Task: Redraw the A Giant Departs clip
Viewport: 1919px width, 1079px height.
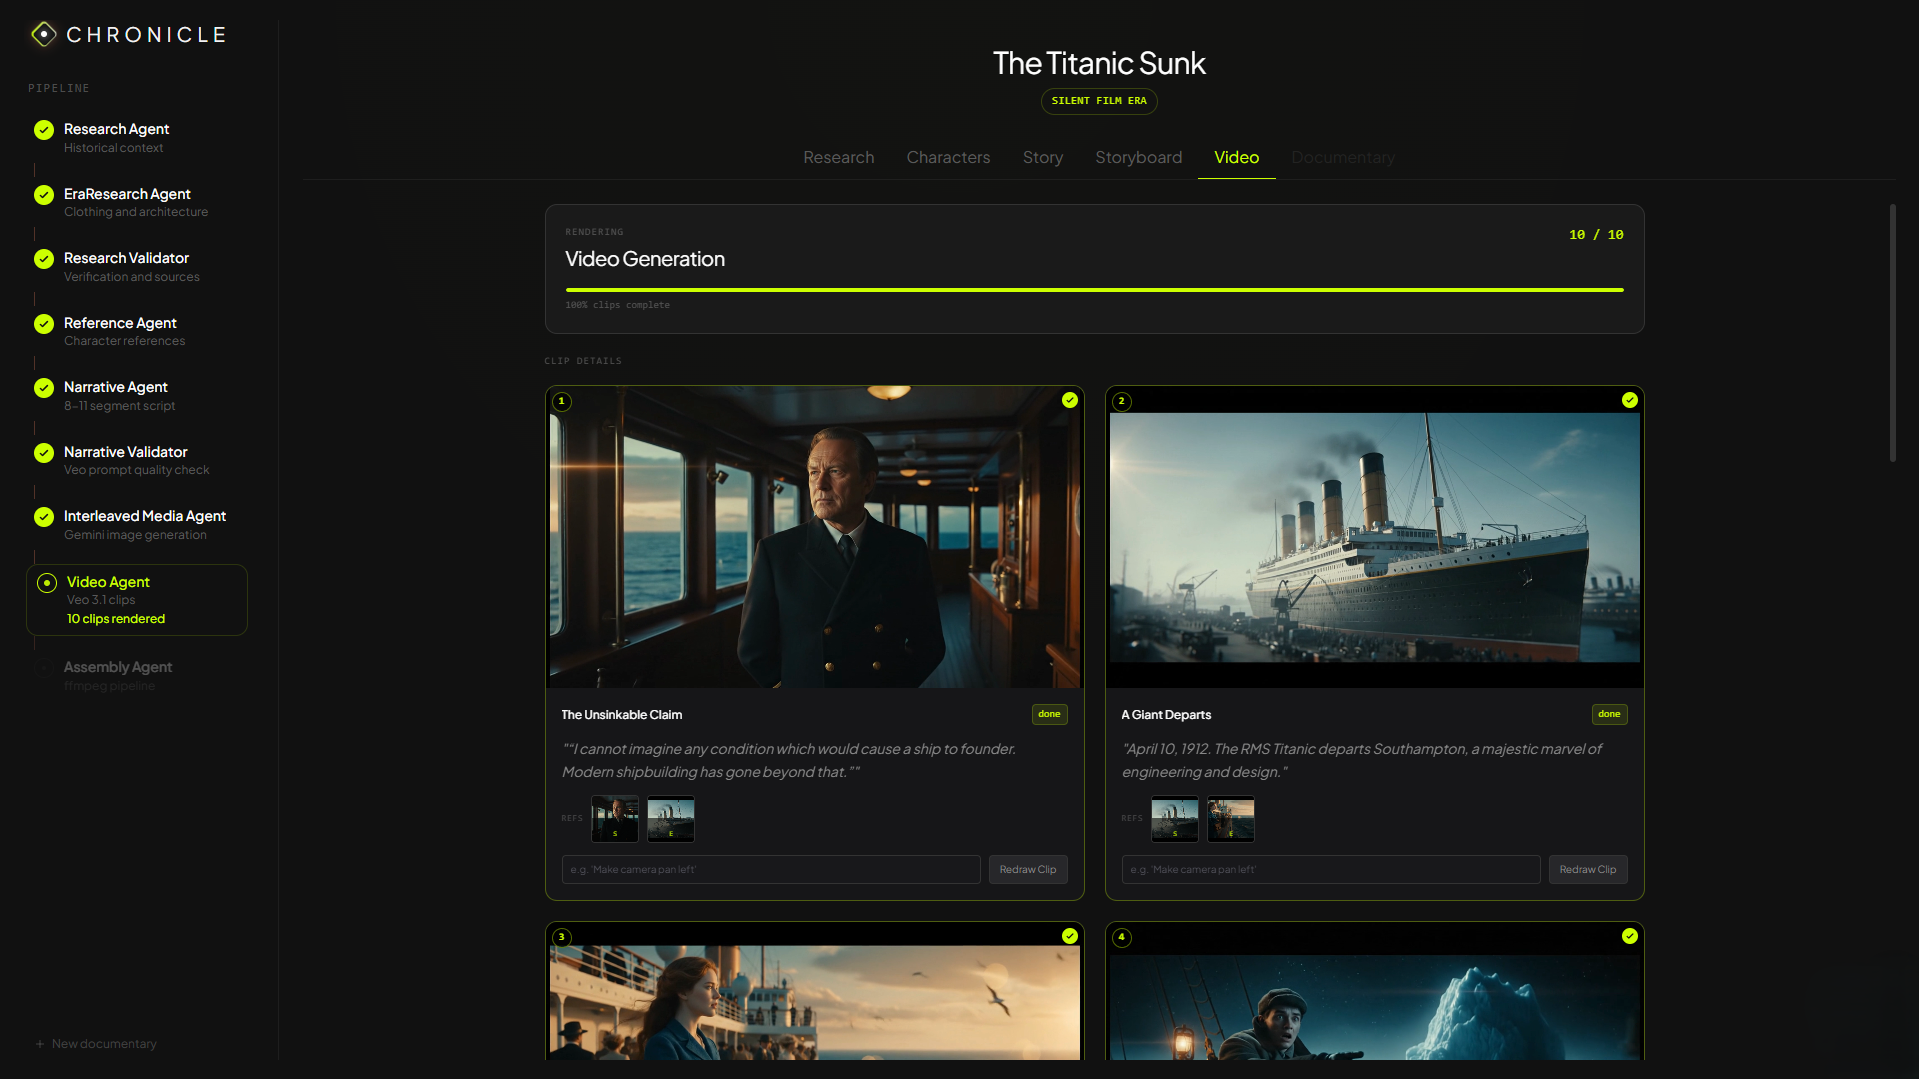Action: [1588, 870]
